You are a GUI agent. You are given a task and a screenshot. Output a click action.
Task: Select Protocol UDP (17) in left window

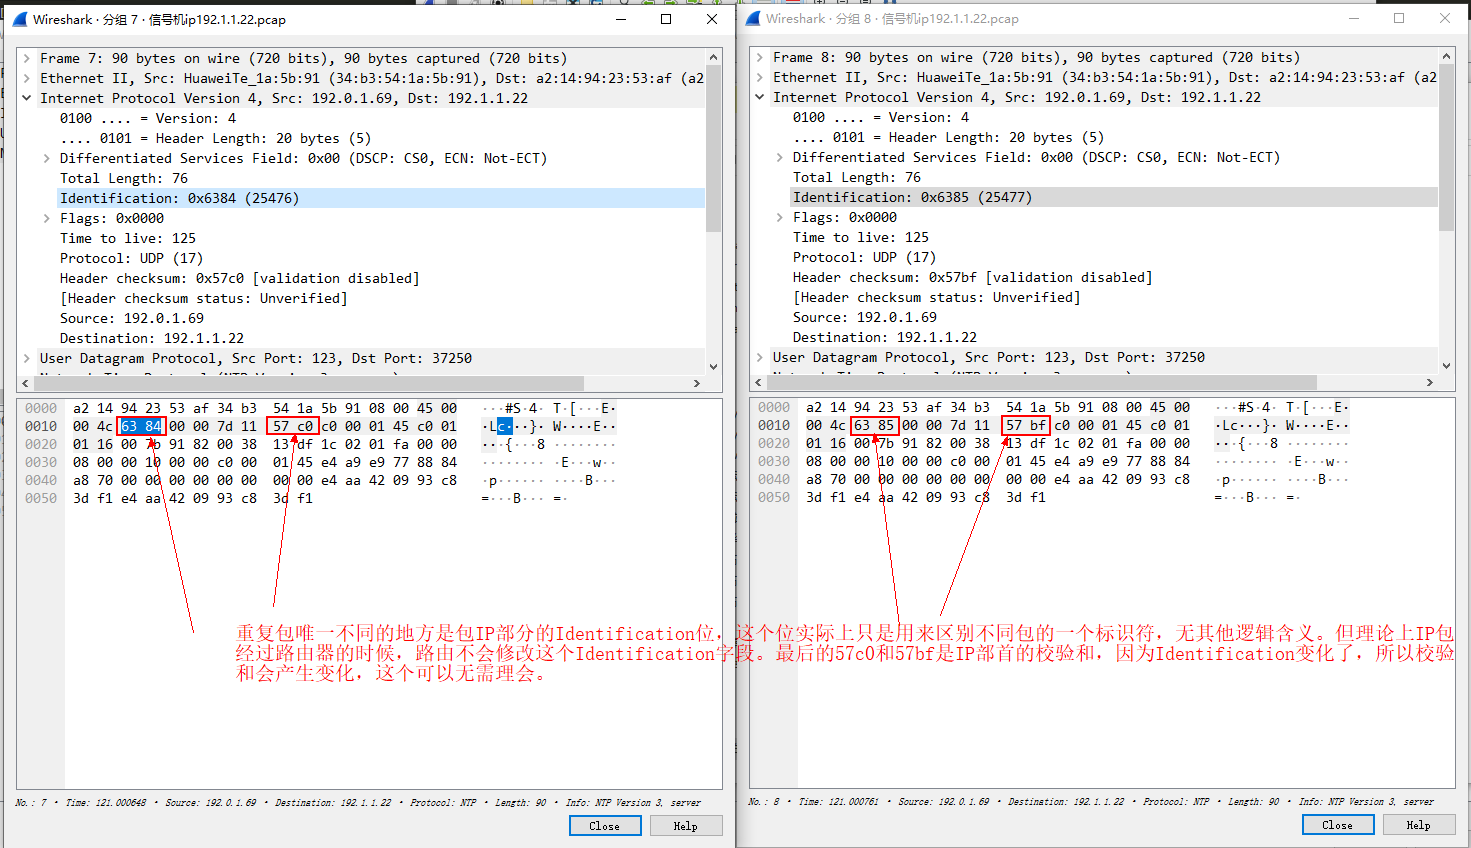pyautogui.click(x=131, y=258)
